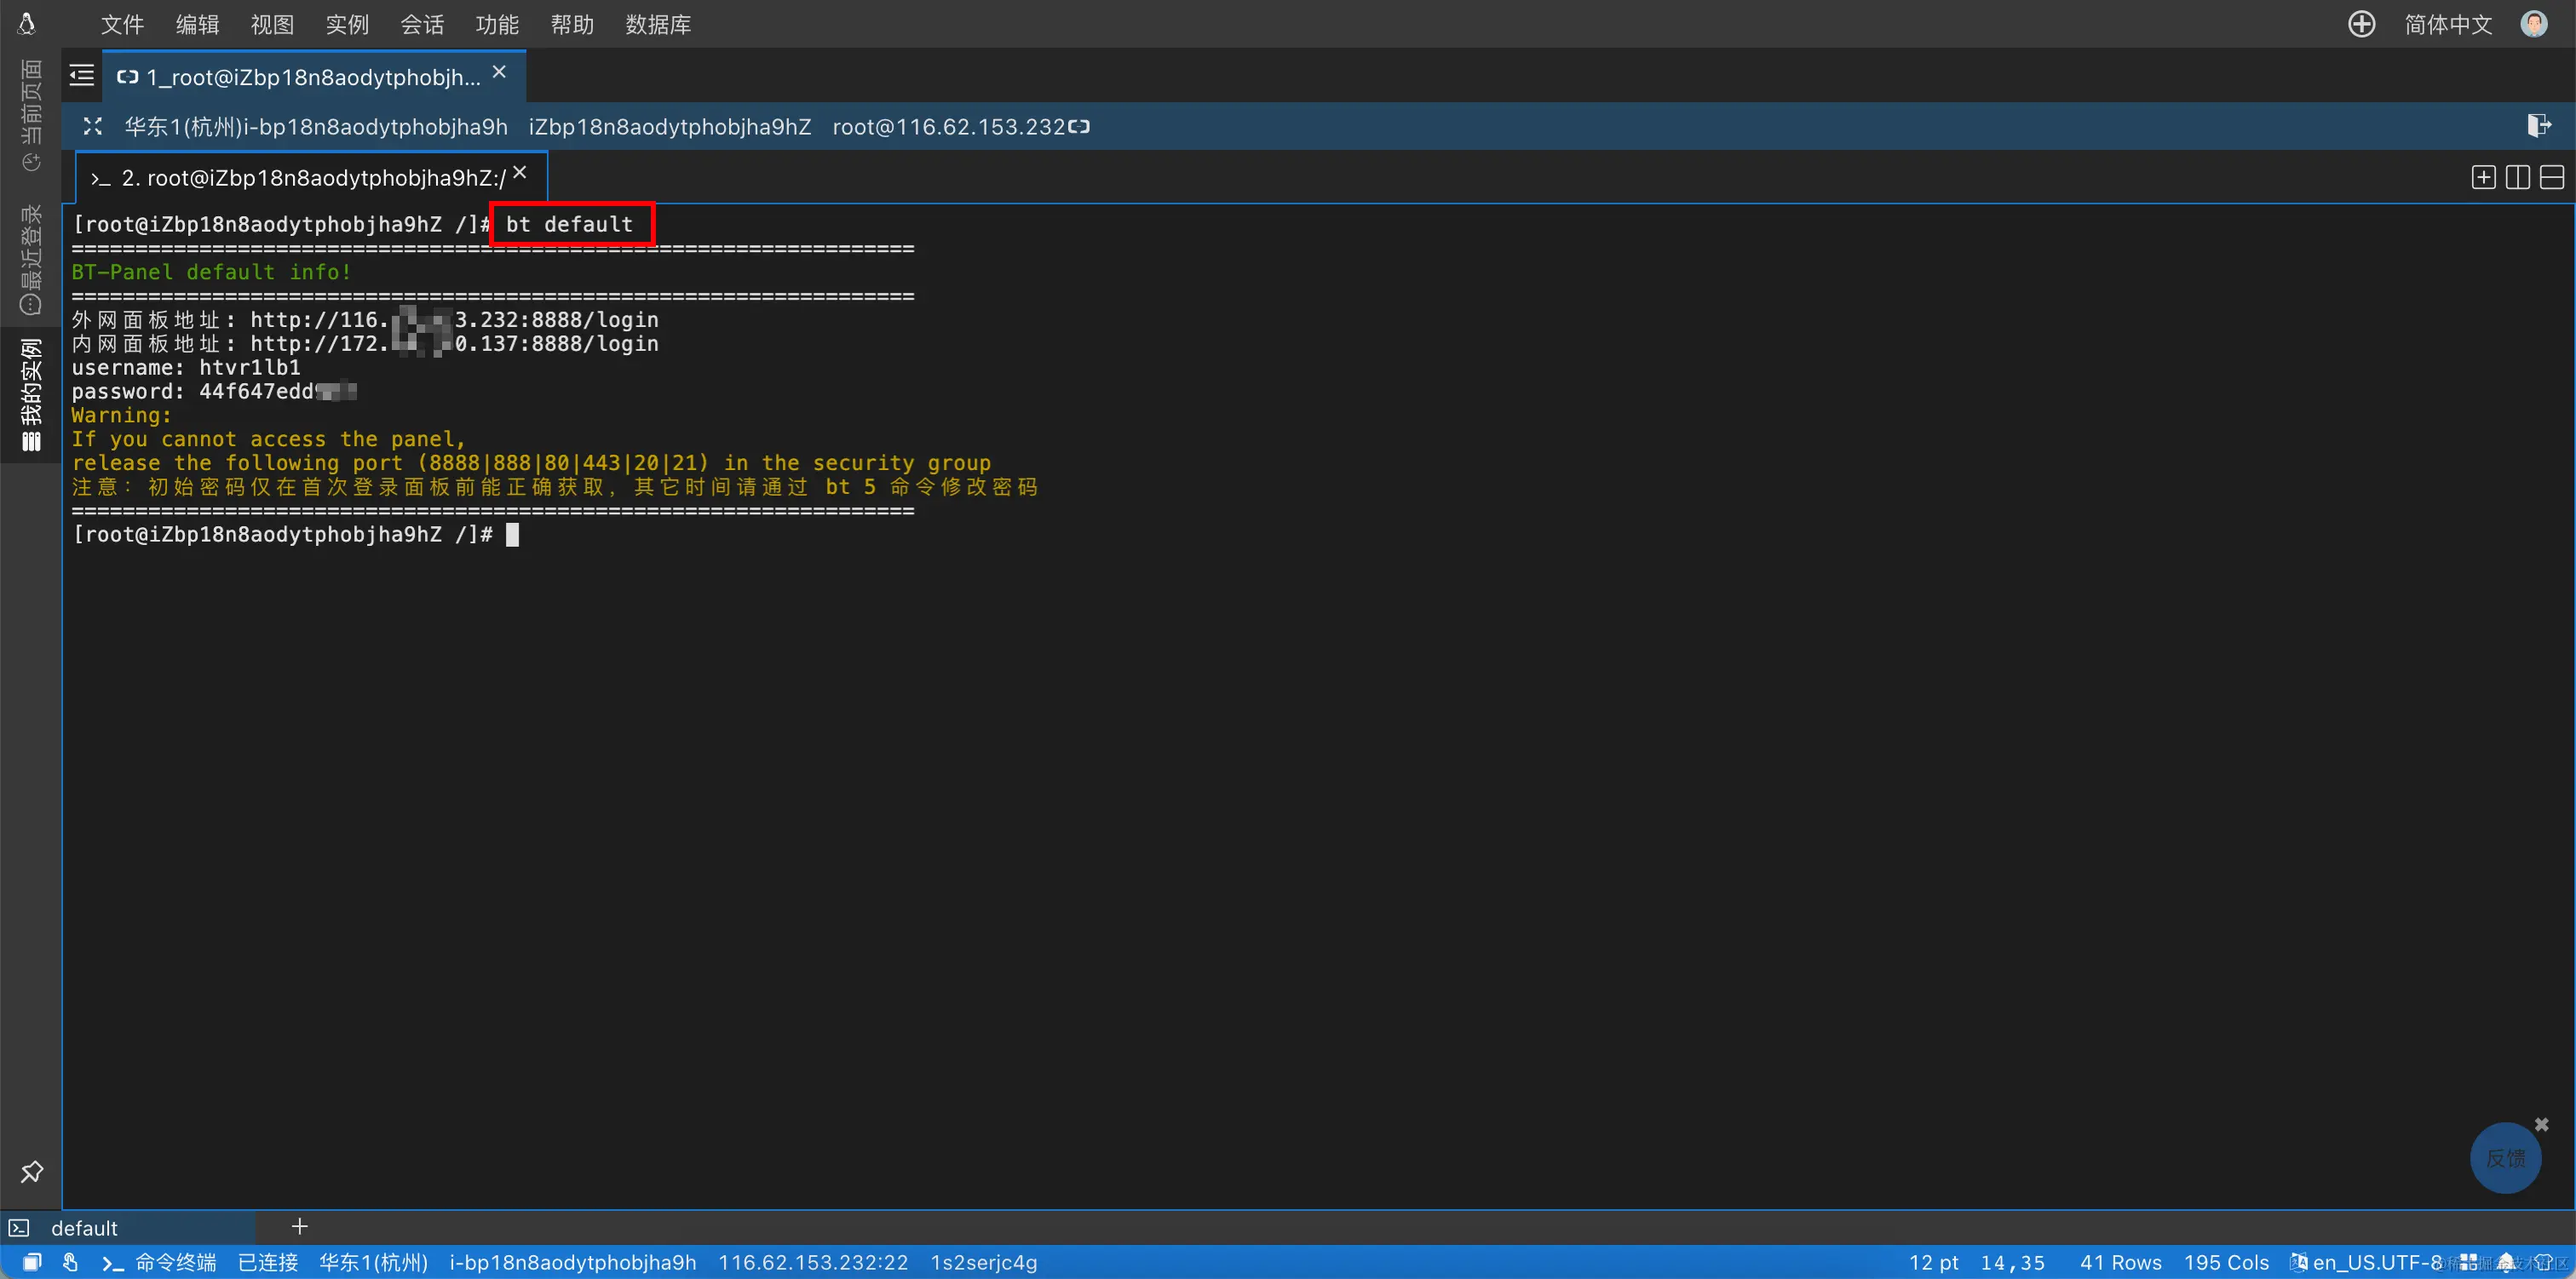Click the fullscreen expand icon before 华东1(杭州)
The width and height of the screenshot is (2576, 1279).
[93, 126]
